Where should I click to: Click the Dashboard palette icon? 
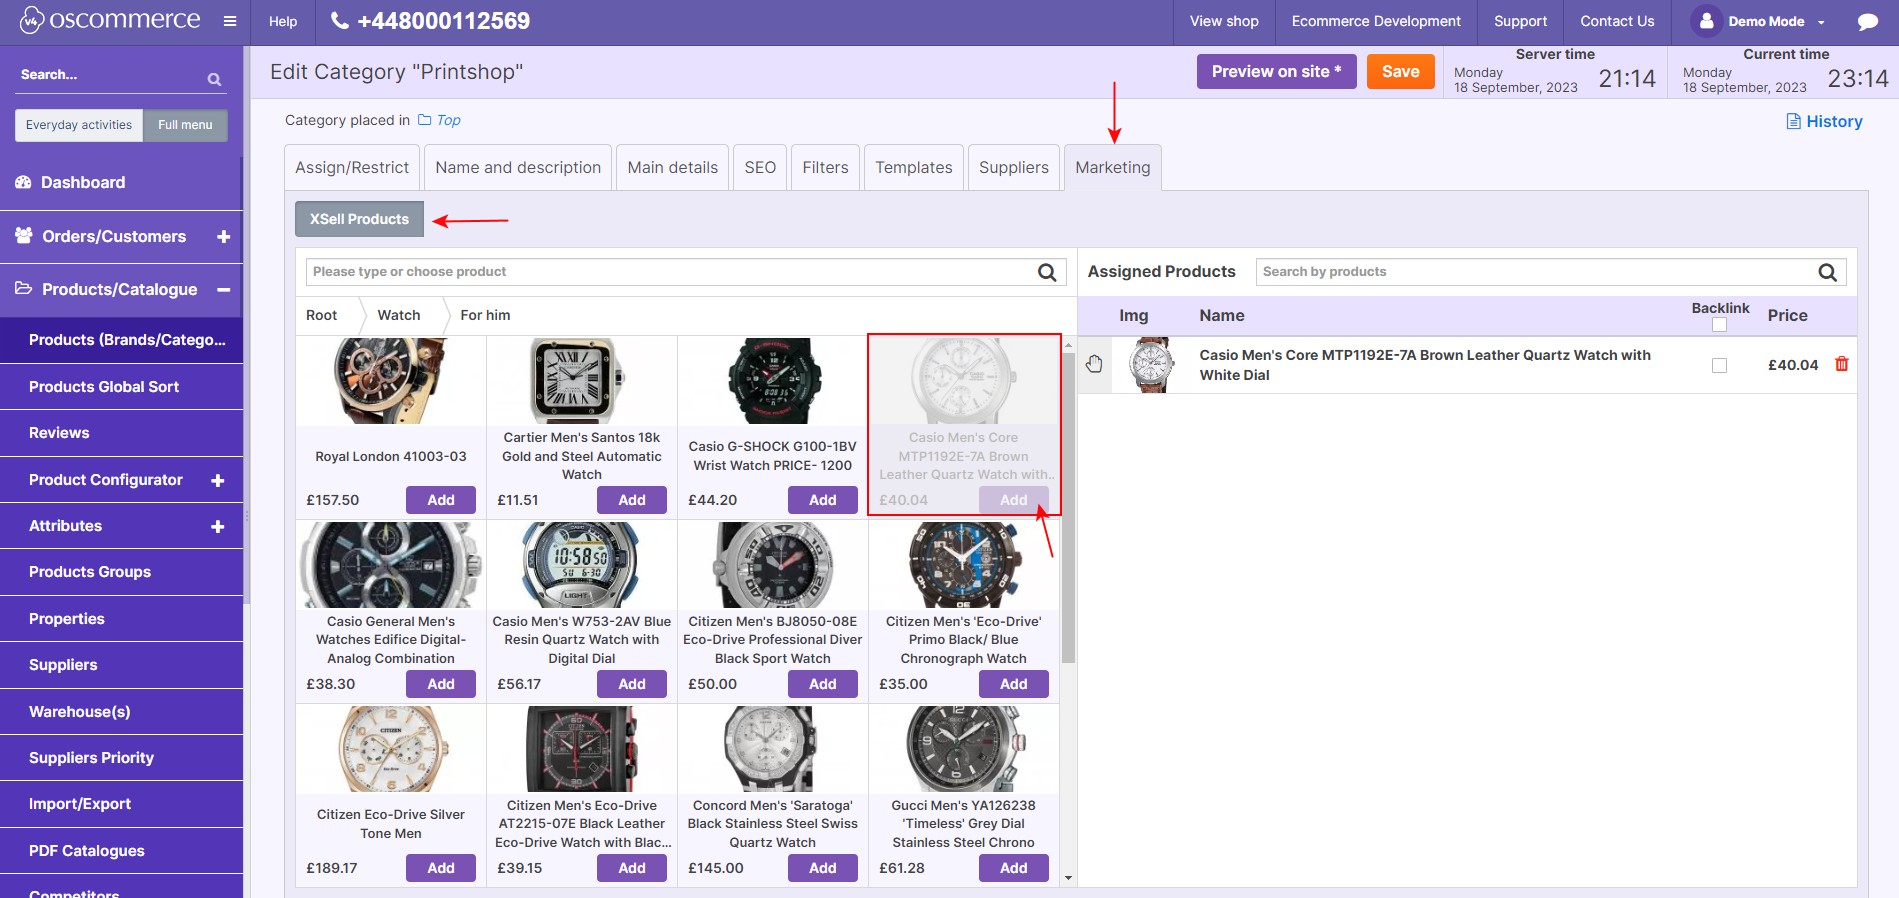pos(24,182)
